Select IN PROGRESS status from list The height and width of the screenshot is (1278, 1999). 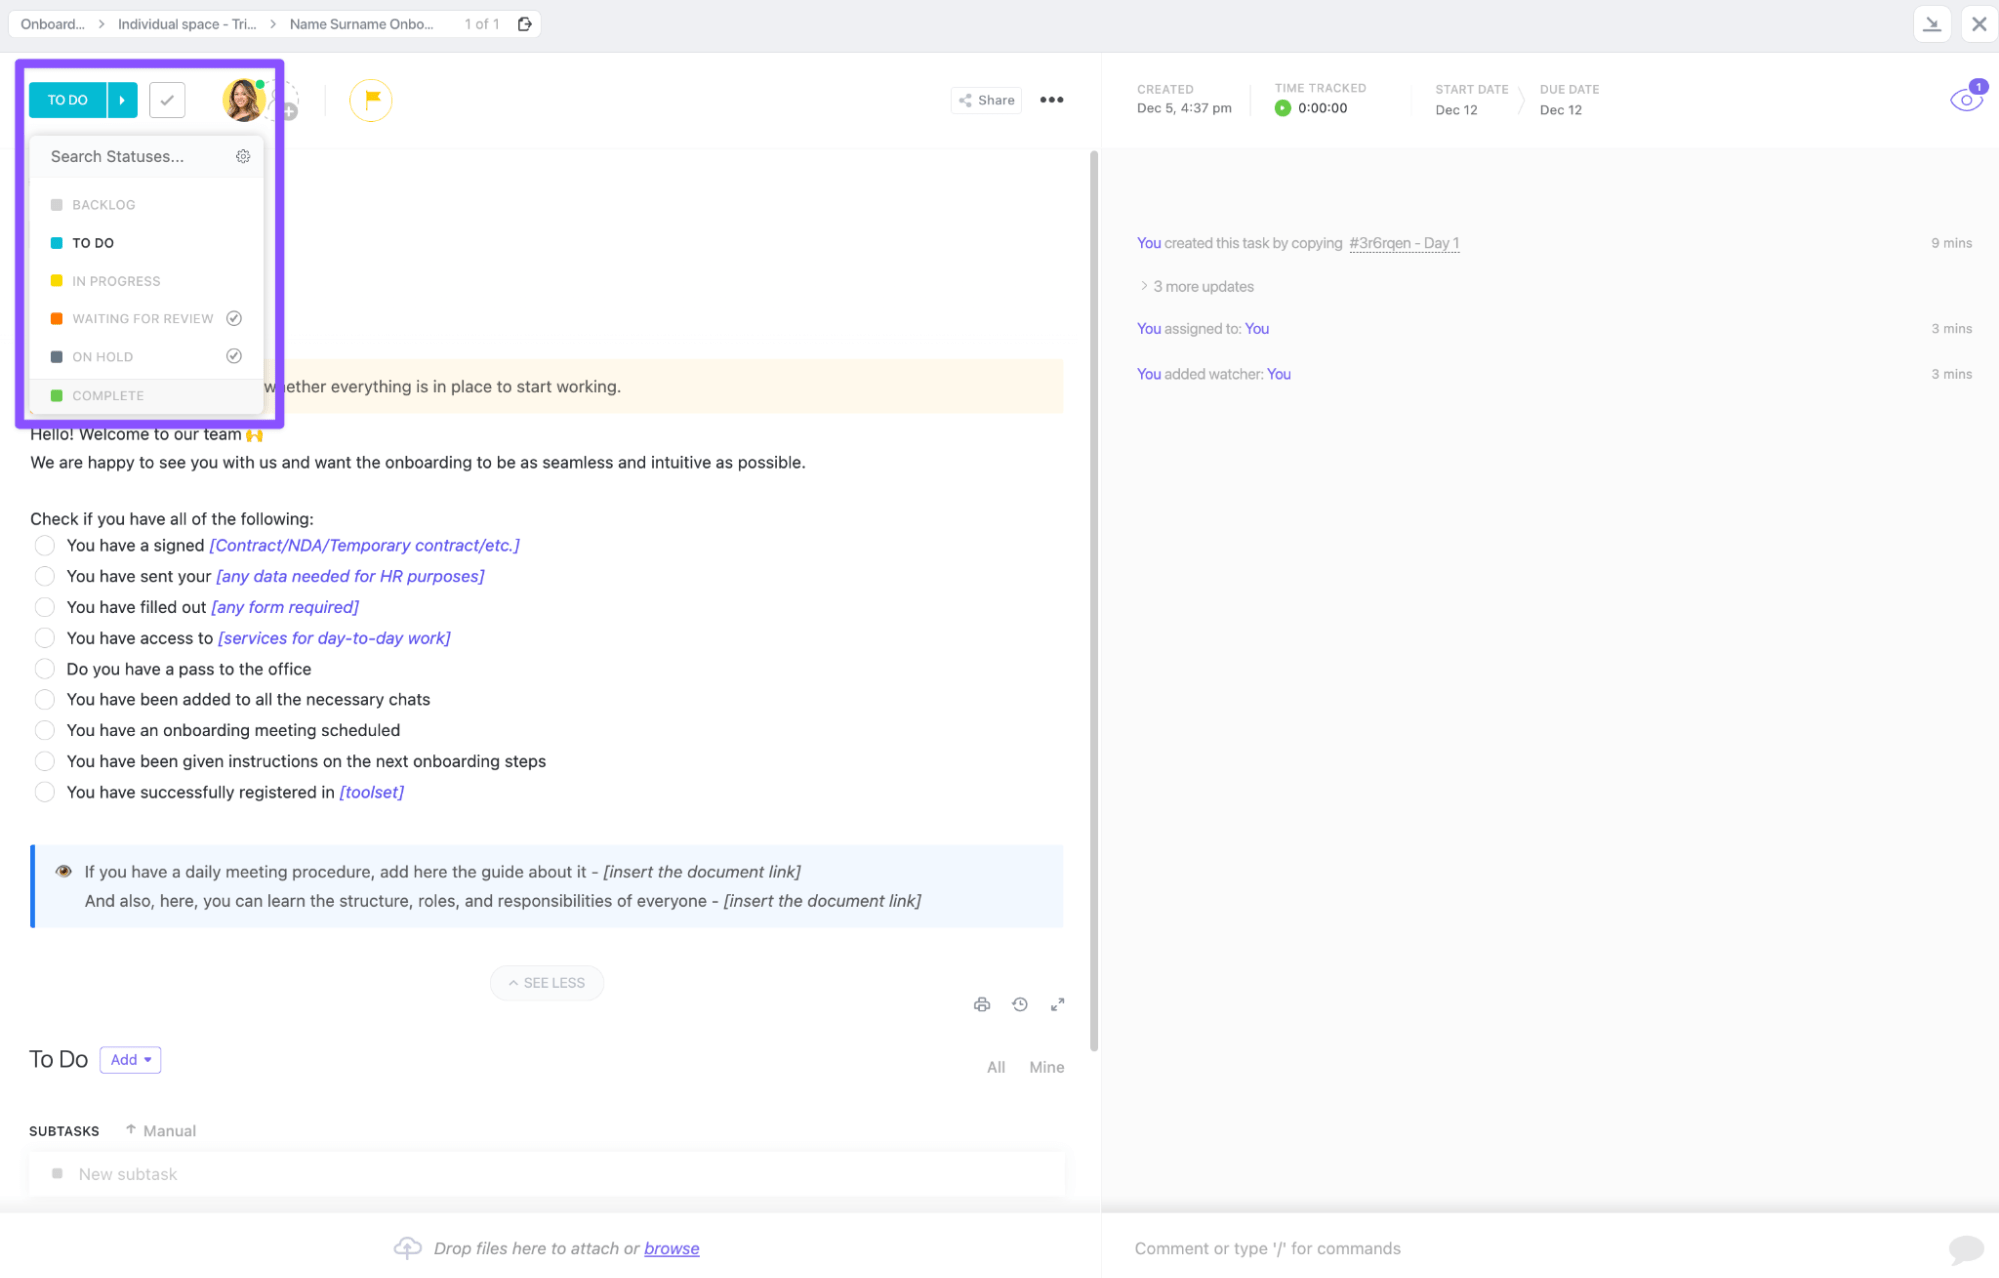click(116, 281)
